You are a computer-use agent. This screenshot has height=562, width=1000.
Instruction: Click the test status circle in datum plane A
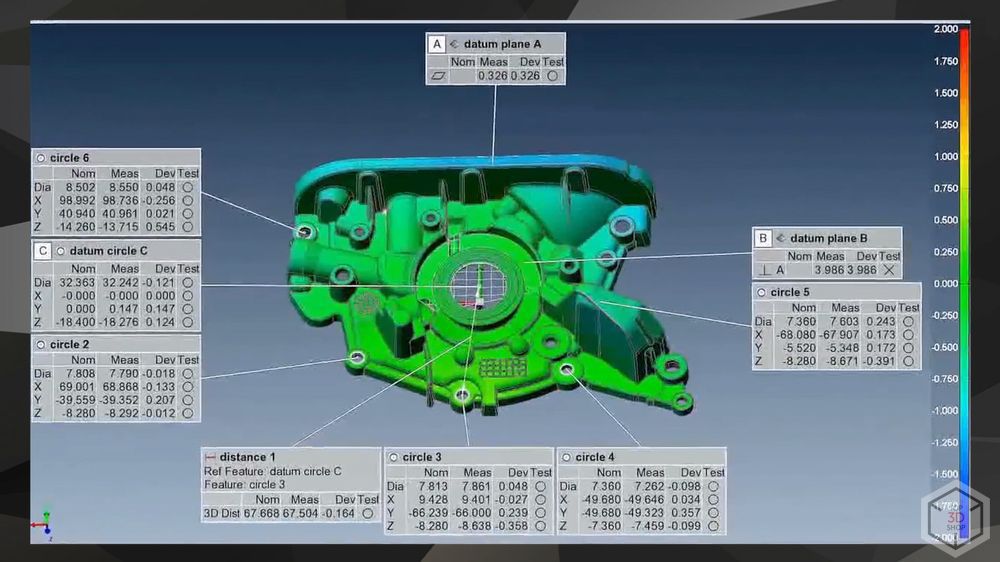552,75
